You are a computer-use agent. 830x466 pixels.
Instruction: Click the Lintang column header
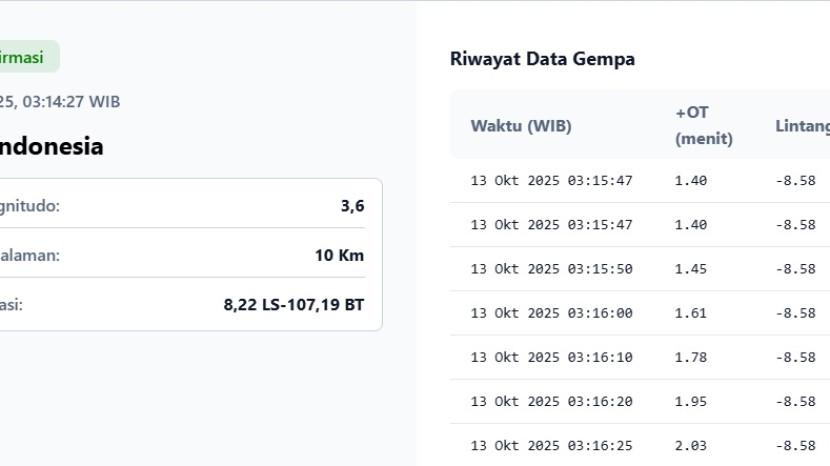pyautogui.click(x=802, y=126)
